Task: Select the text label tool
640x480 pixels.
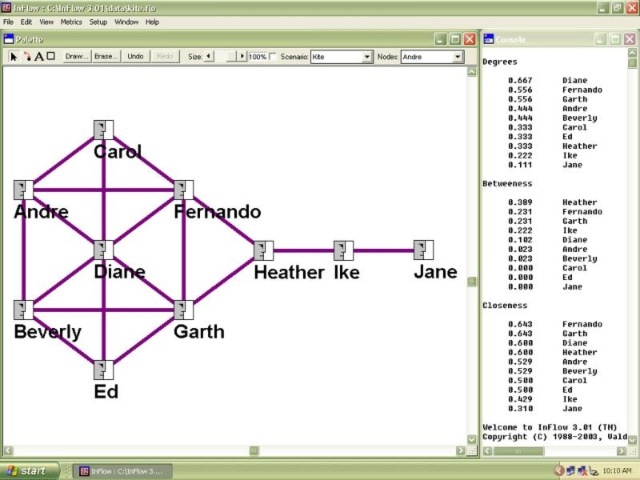Action: coord(39,56)
